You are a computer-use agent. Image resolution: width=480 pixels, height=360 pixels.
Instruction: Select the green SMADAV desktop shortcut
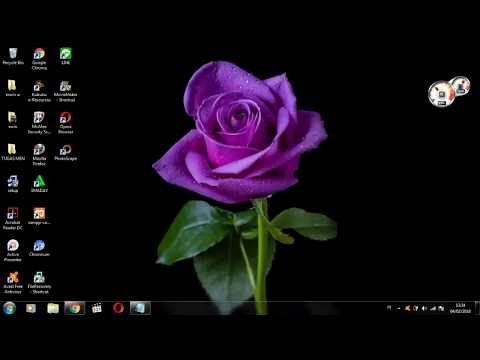coord(39,184)
